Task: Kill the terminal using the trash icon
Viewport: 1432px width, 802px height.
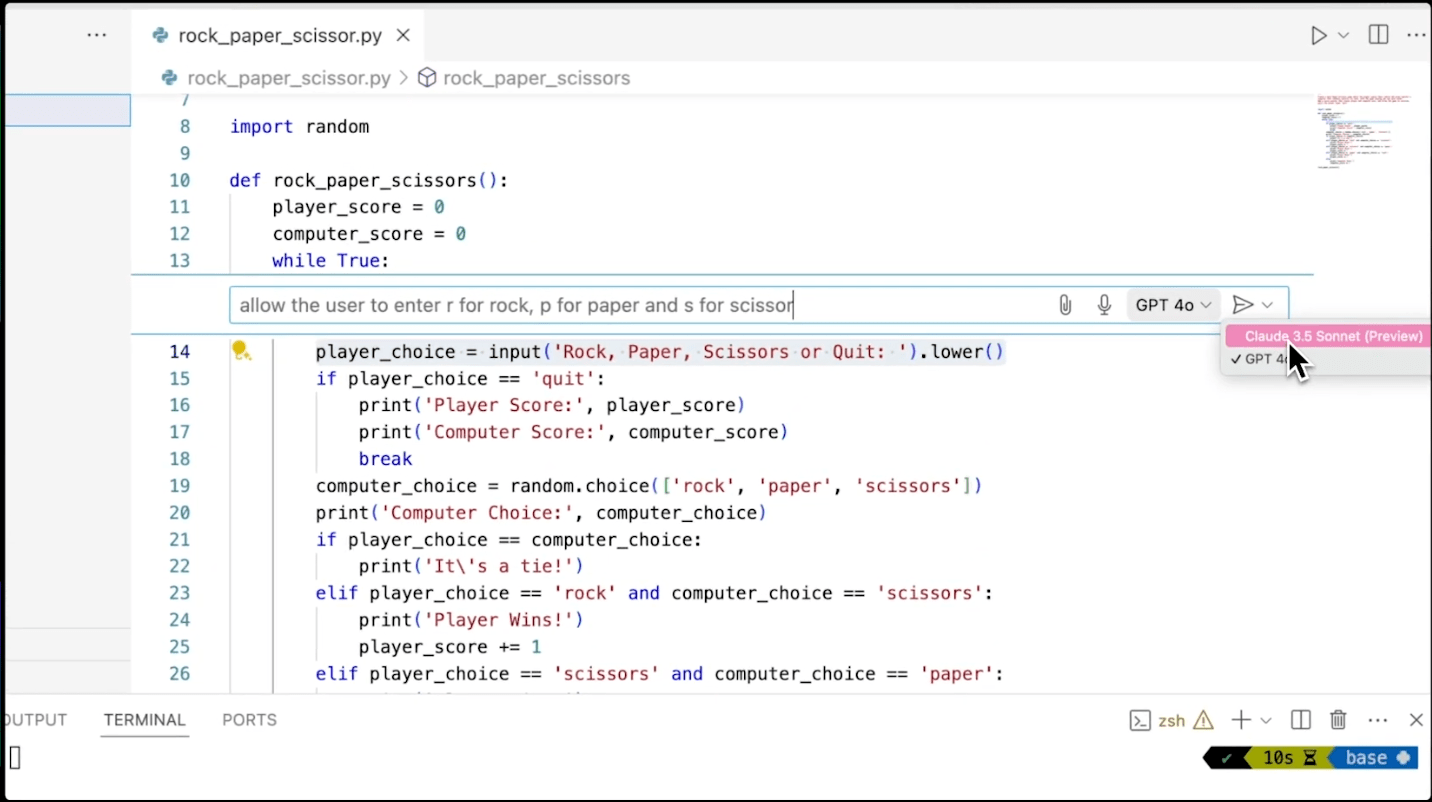Action: coord(1338,719)
